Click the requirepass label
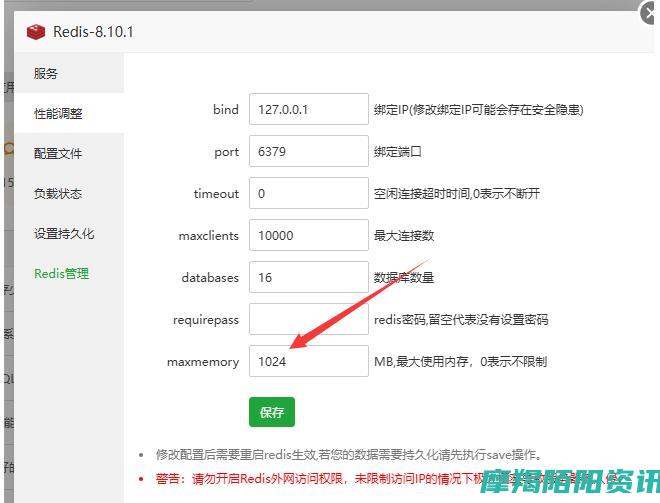 (206, 320)
